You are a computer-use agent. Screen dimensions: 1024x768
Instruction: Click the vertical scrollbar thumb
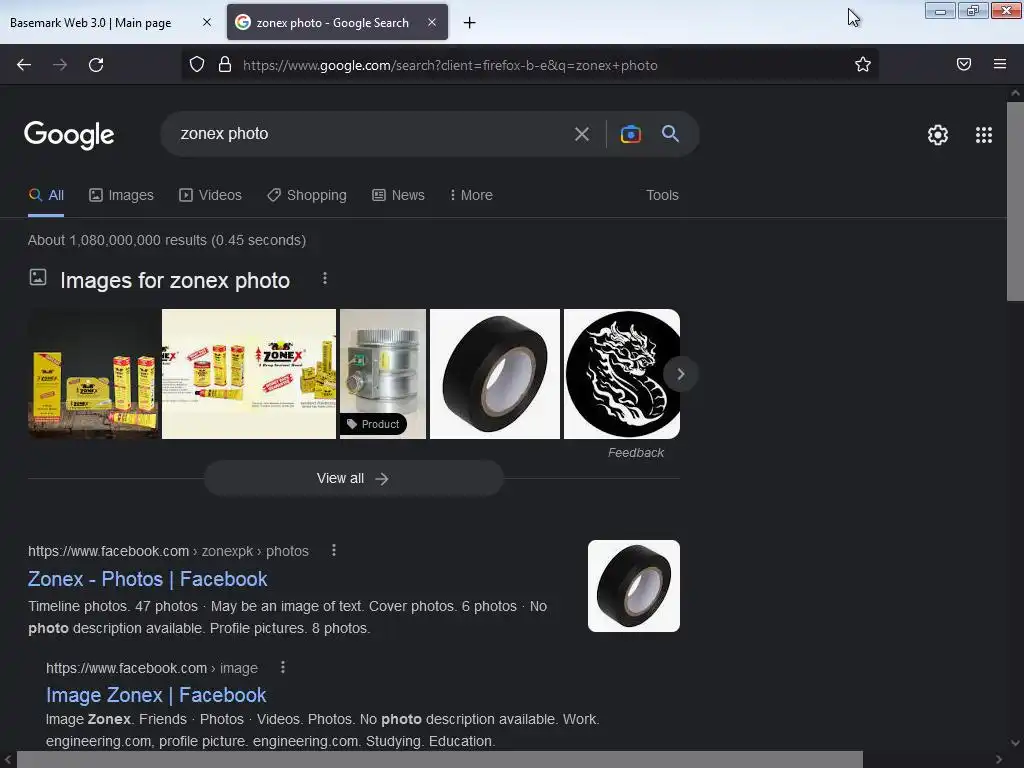point(1015,201)
